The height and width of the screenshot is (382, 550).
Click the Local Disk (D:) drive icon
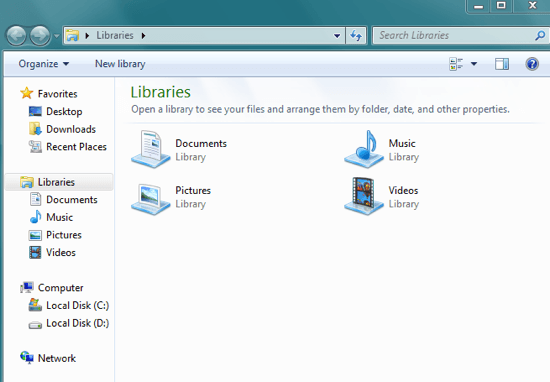click(35, 325)
